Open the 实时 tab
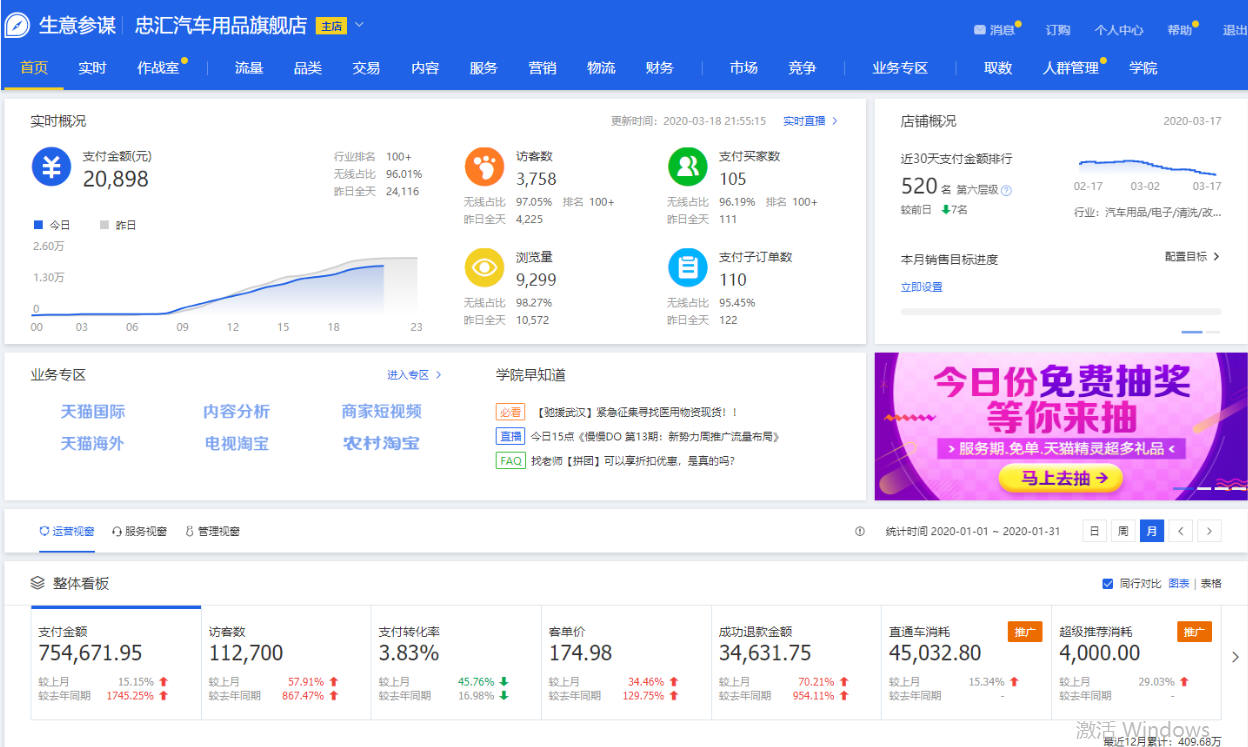The width and height of the screenshot is (1248, 747). click(x=92, y=68)
